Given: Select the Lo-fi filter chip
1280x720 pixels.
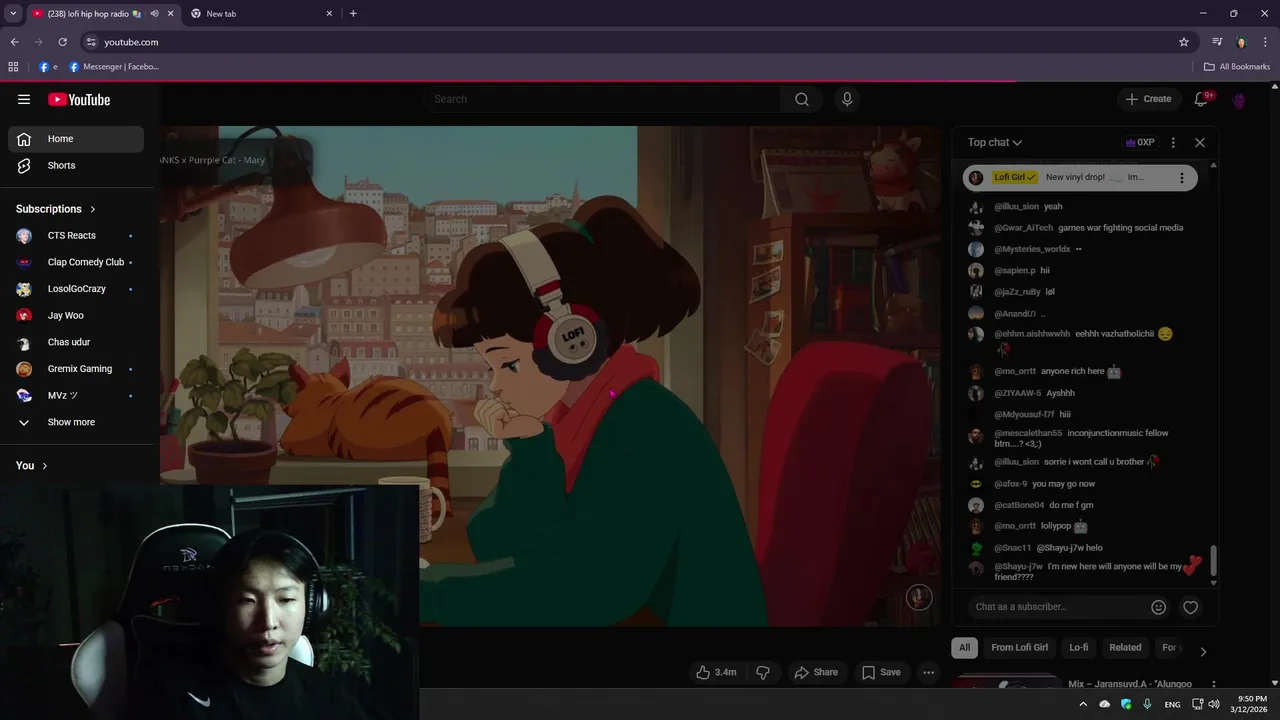Looking at the screenshot, I should click(x=1079, y=647).
